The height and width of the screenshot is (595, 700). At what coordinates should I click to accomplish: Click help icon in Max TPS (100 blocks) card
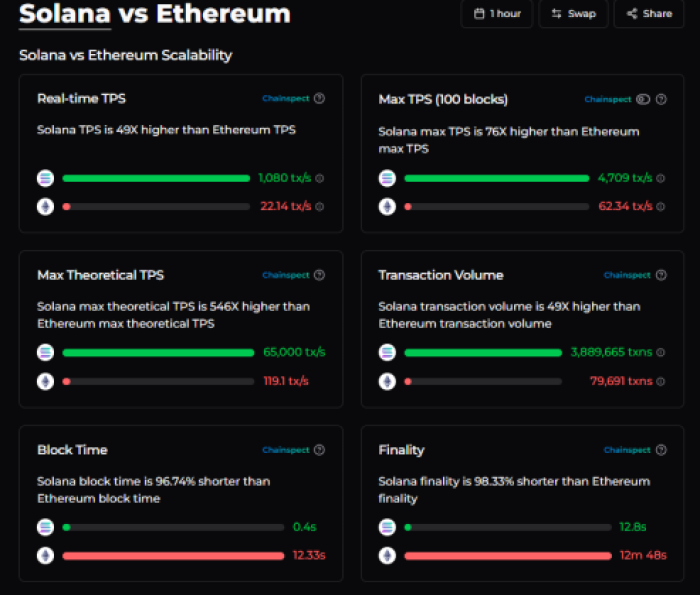661,99
